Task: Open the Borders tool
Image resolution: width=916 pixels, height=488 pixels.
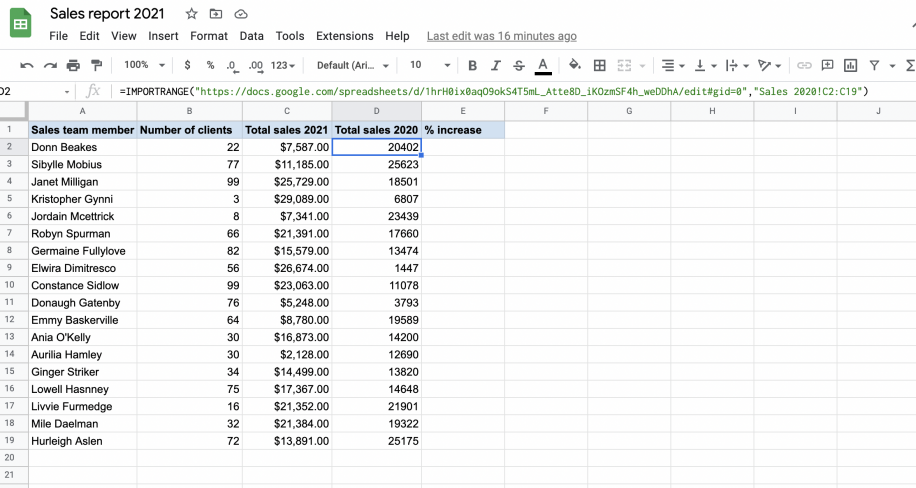Action: [600, 65]
